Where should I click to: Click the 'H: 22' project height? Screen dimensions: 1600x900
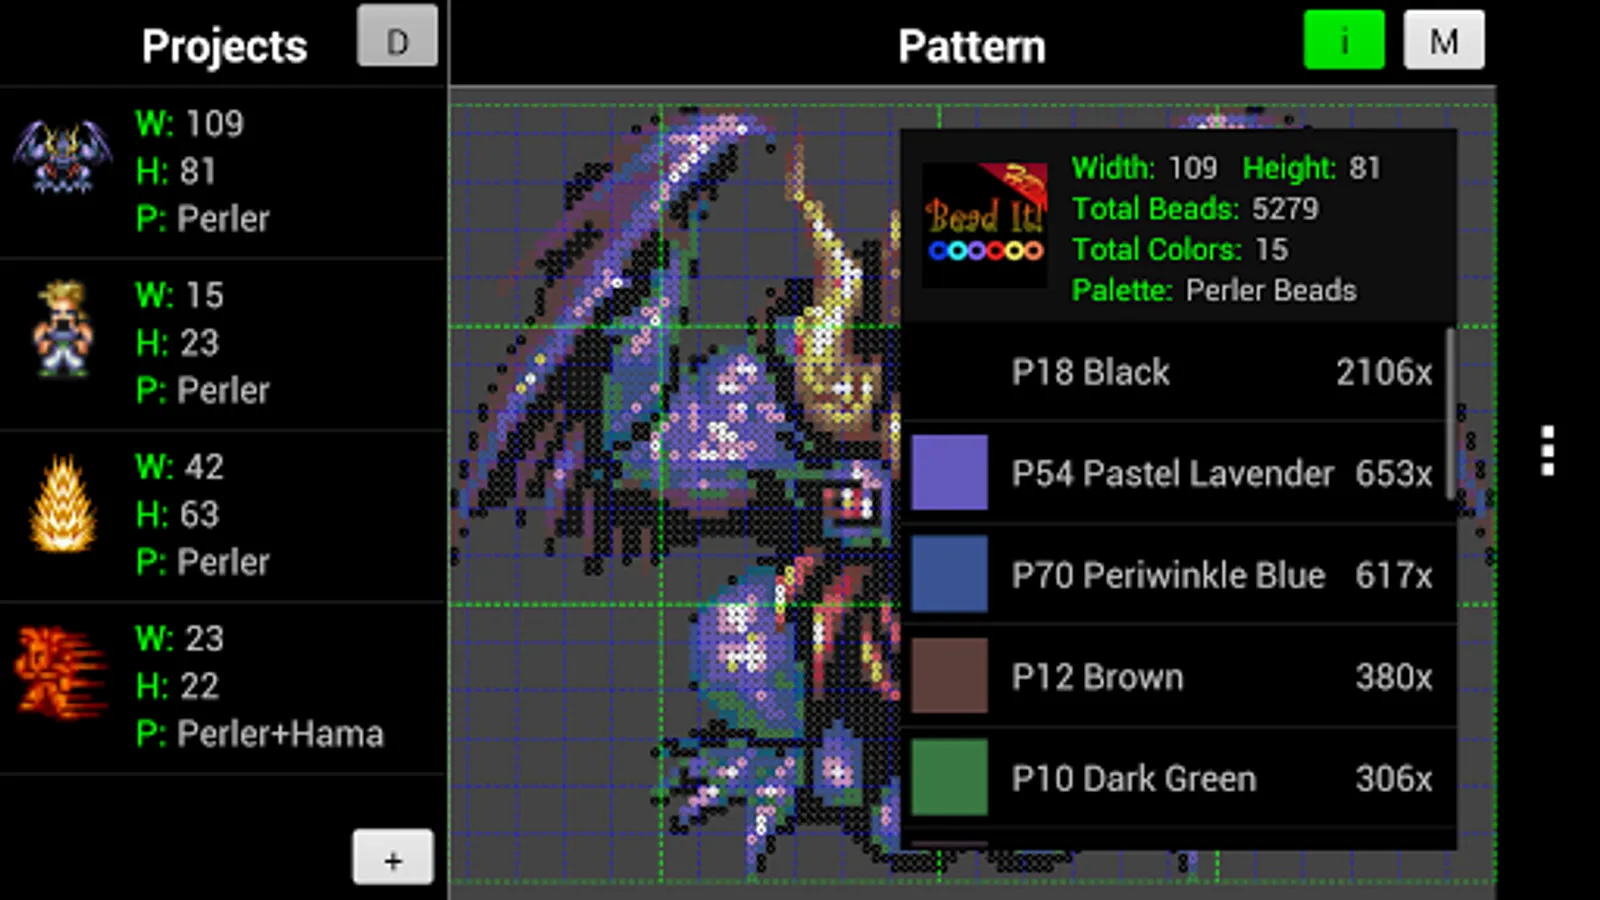[x=177, y=687]
